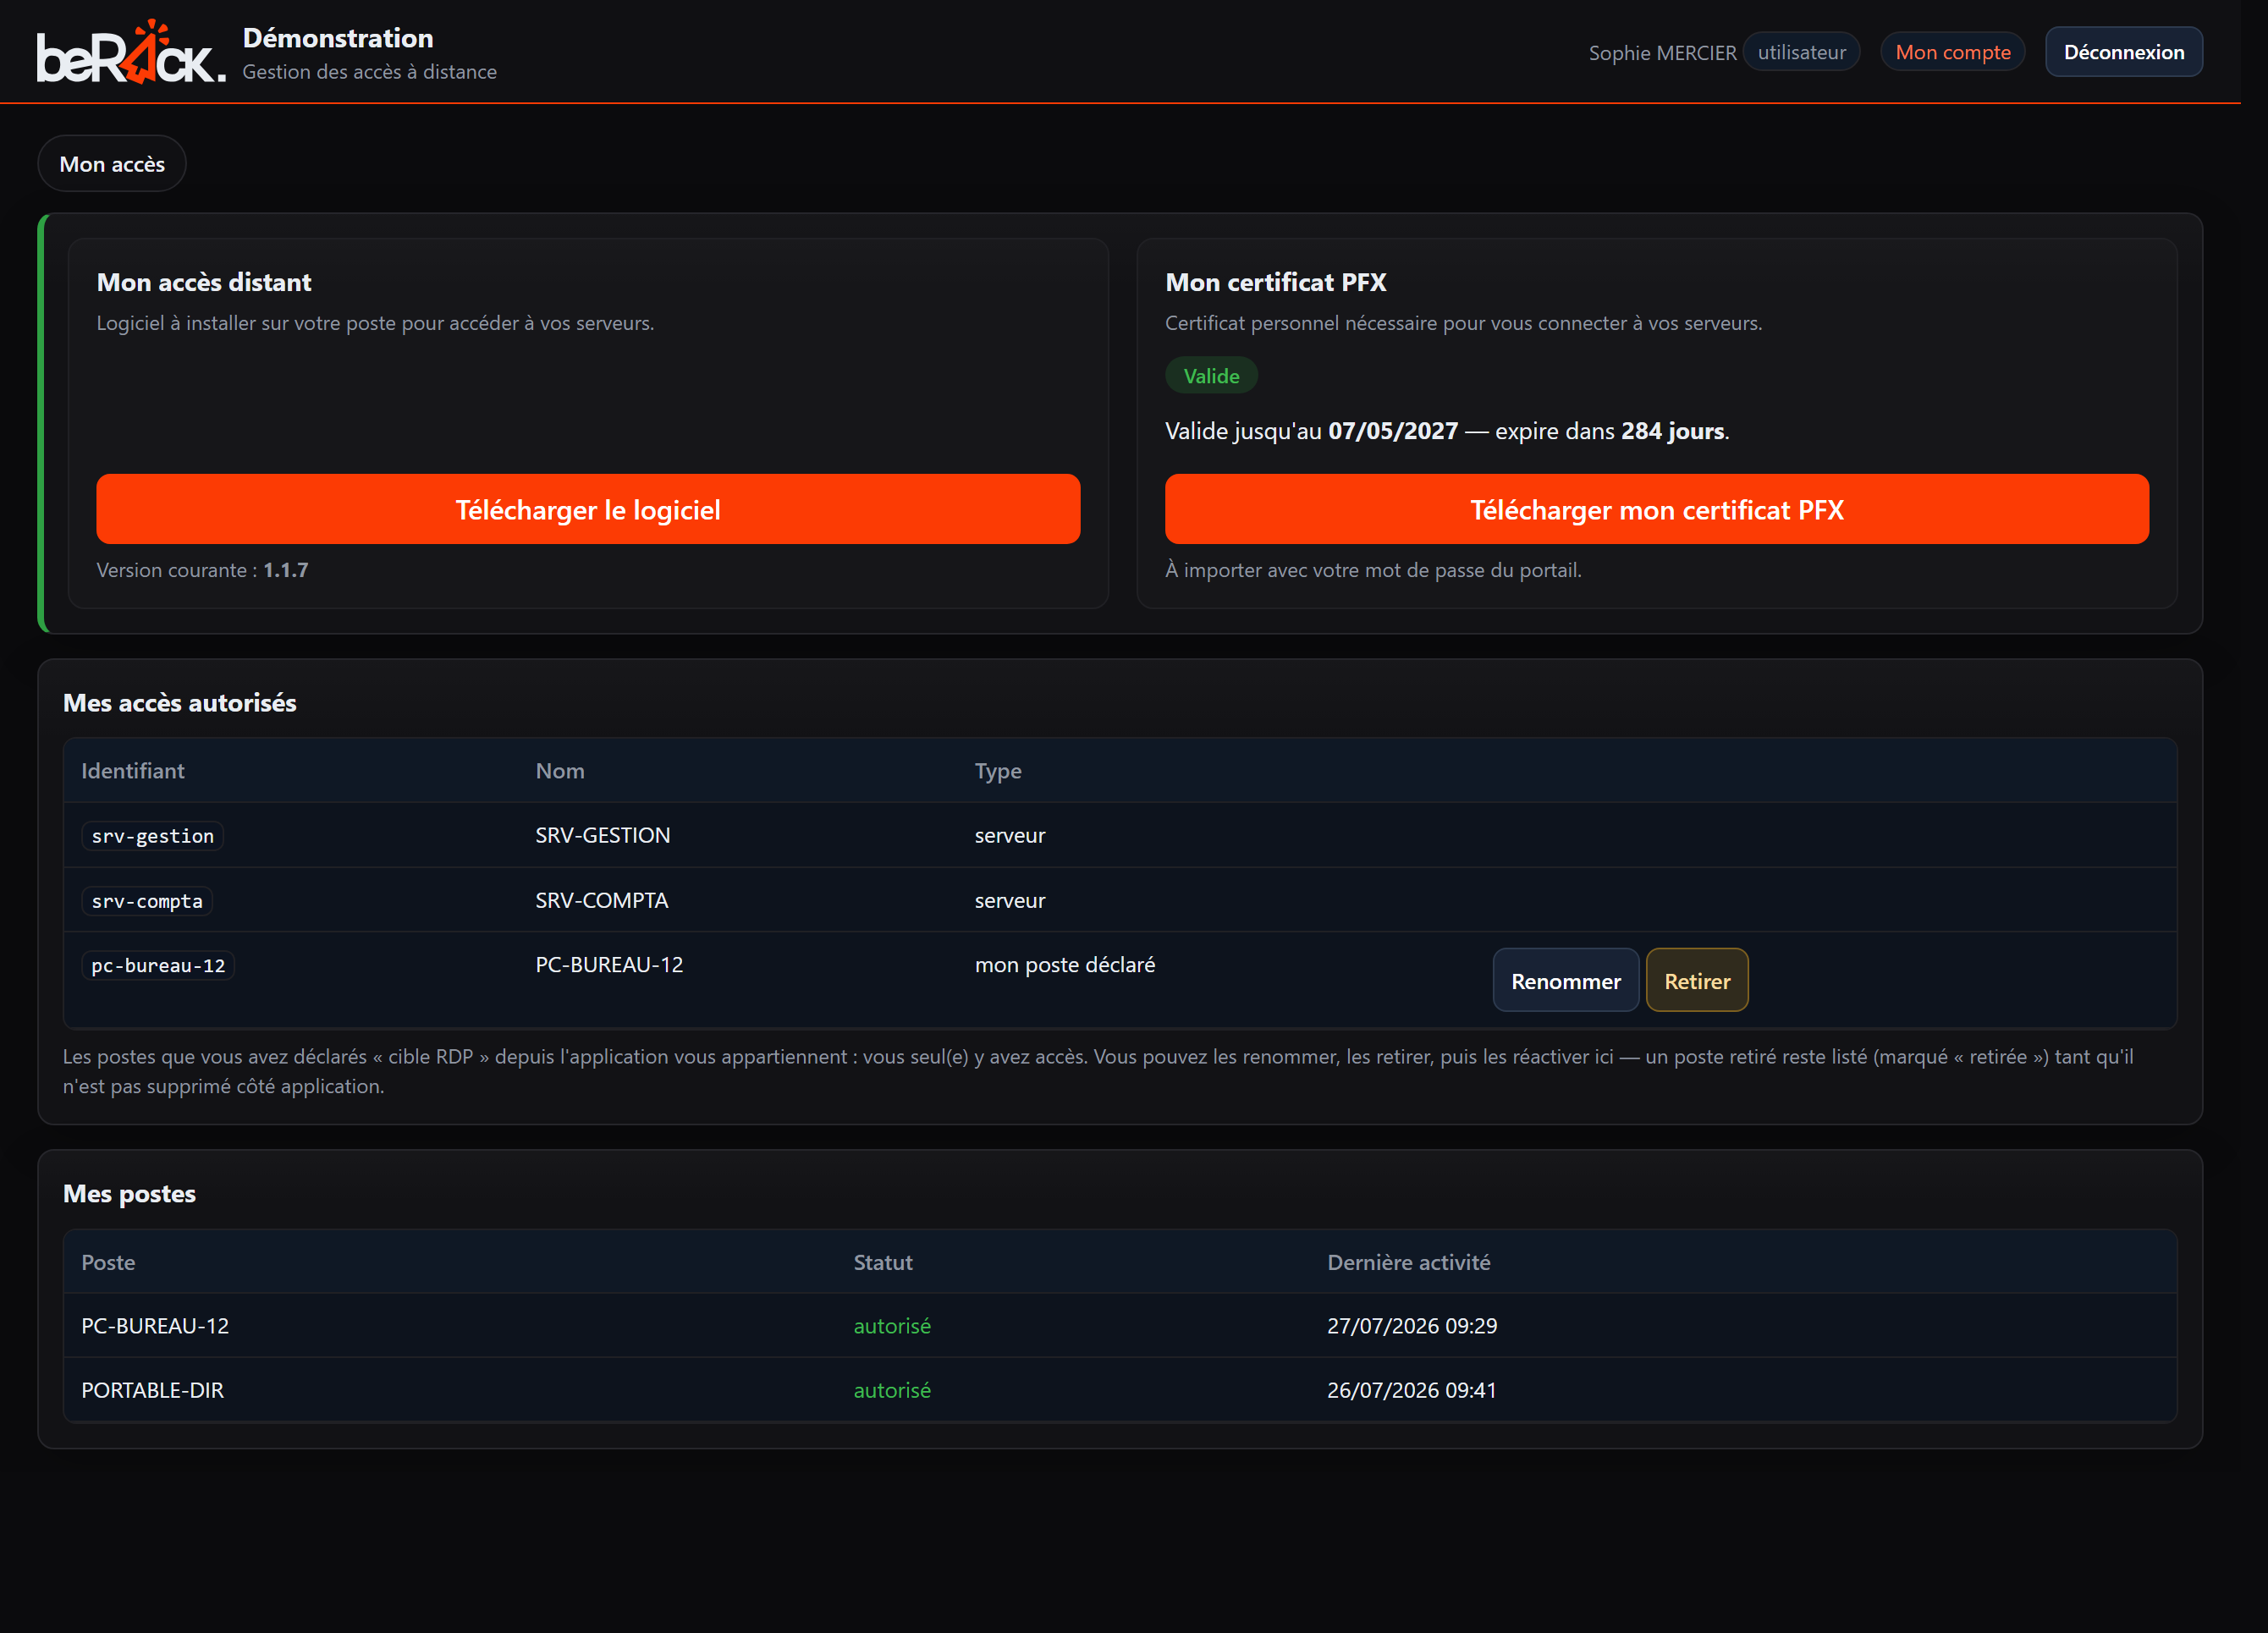Viewport: 2268px width, 1633px height.
Task: Click the Type column header
Action: (998, 771)
